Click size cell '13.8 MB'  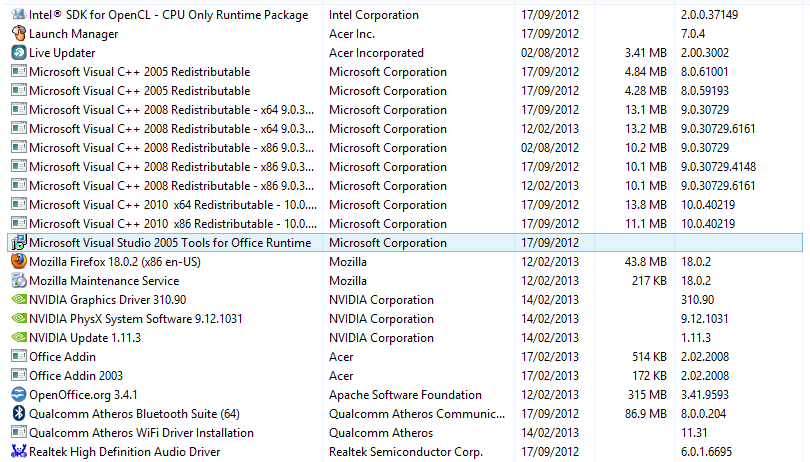[646, 205]
